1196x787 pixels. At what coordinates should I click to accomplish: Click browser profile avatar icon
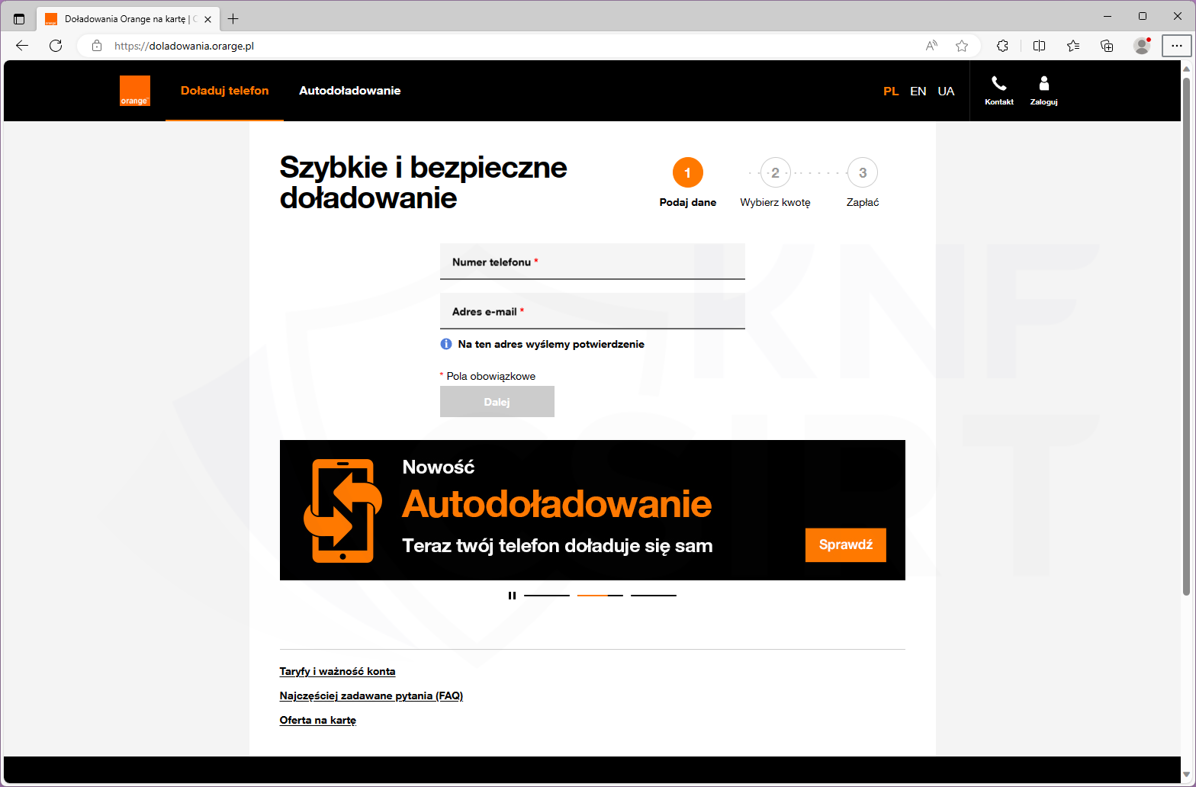click(1141, 46)
